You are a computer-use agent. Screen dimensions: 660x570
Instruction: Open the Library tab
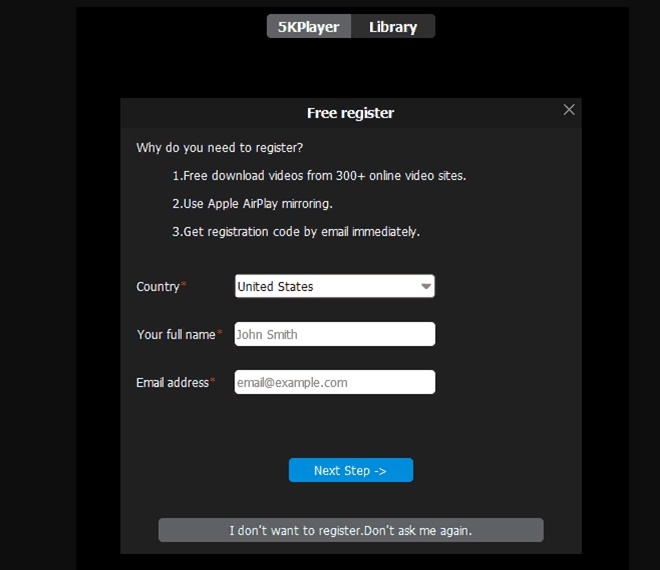(393, 27)
